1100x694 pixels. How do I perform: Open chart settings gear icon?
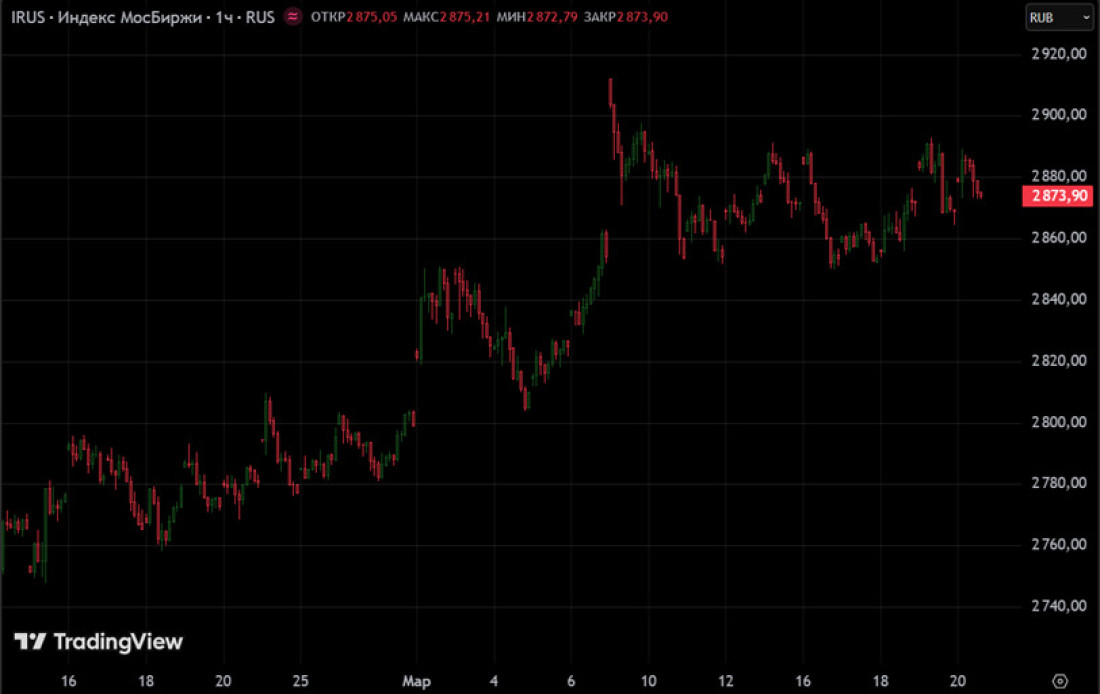tap(1060, 681)
